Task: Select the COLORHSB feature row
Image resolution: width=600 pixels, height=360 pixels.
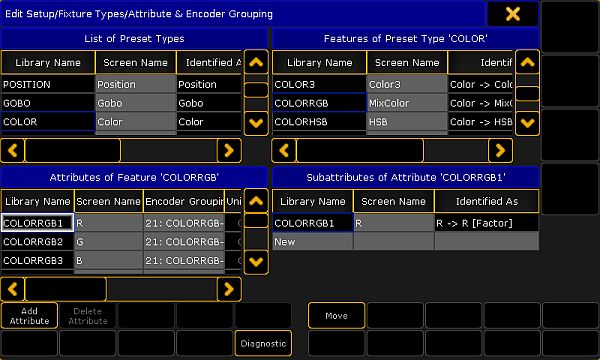Action: [x=393, y=122]
